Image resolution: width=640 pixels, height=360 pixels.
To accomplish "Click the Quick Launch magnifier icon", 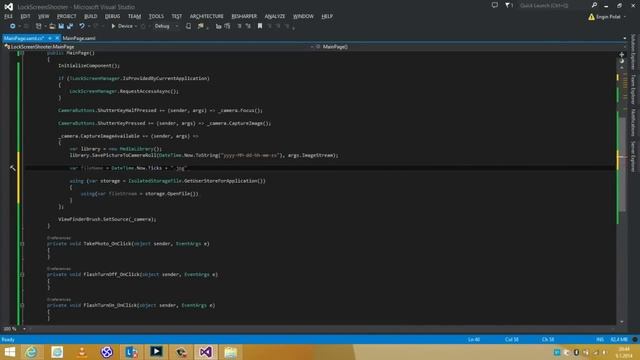I will click(x=594, y=5).
